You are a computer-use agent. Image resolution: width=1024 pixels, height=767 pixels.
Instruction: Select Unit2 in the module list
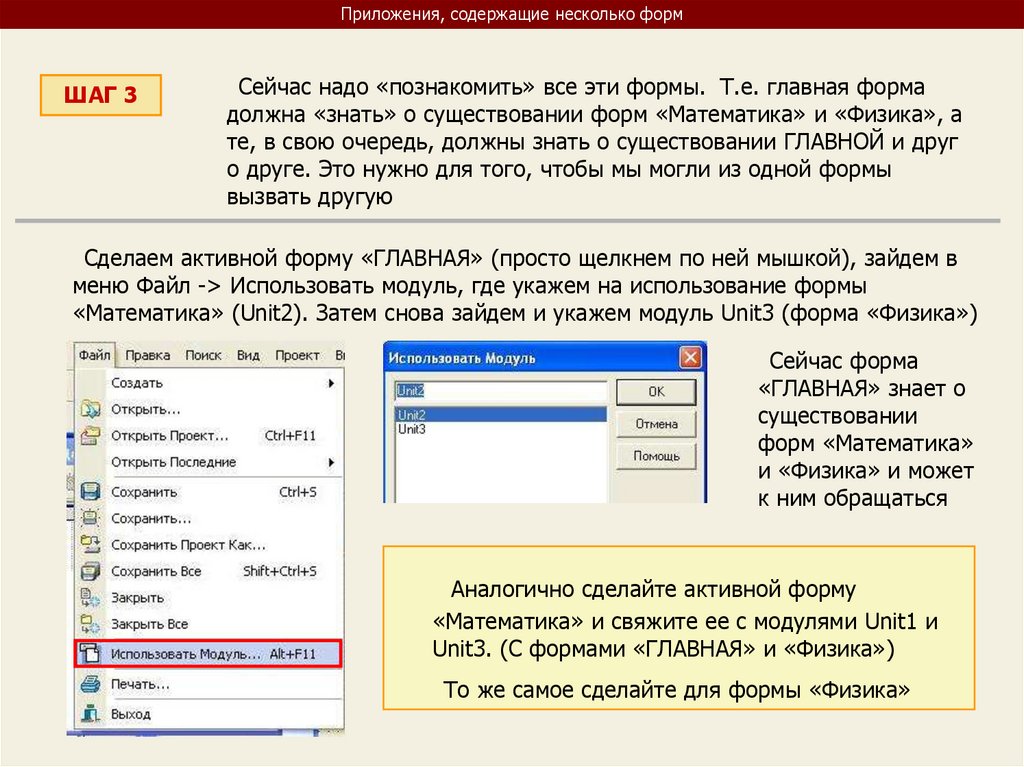[501, 414]
